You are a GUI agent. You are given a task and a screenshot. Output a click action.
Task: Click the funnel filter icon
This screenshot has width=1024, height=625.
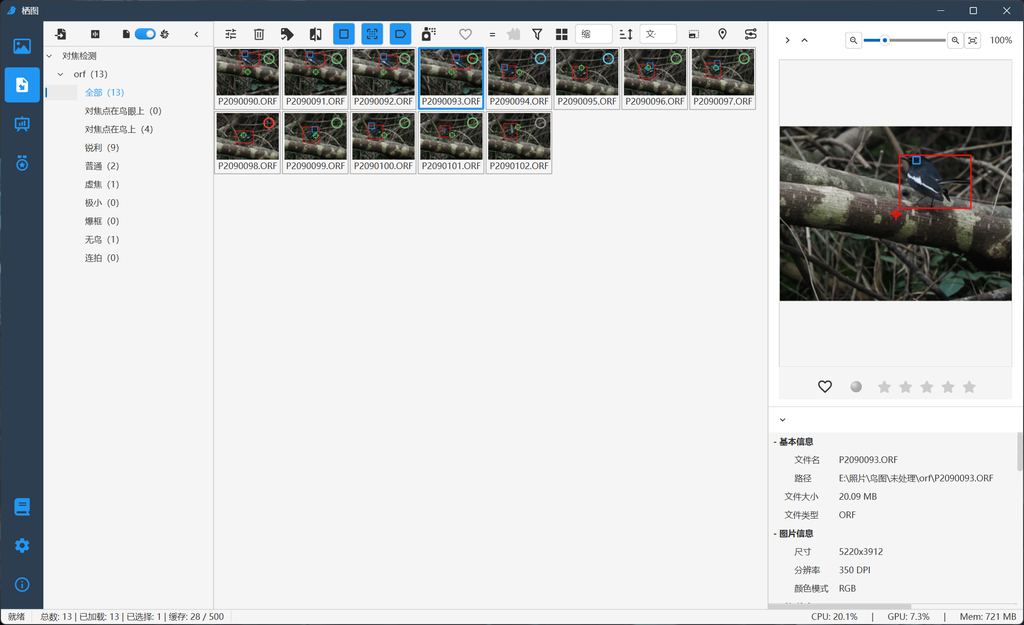(537, 34)
